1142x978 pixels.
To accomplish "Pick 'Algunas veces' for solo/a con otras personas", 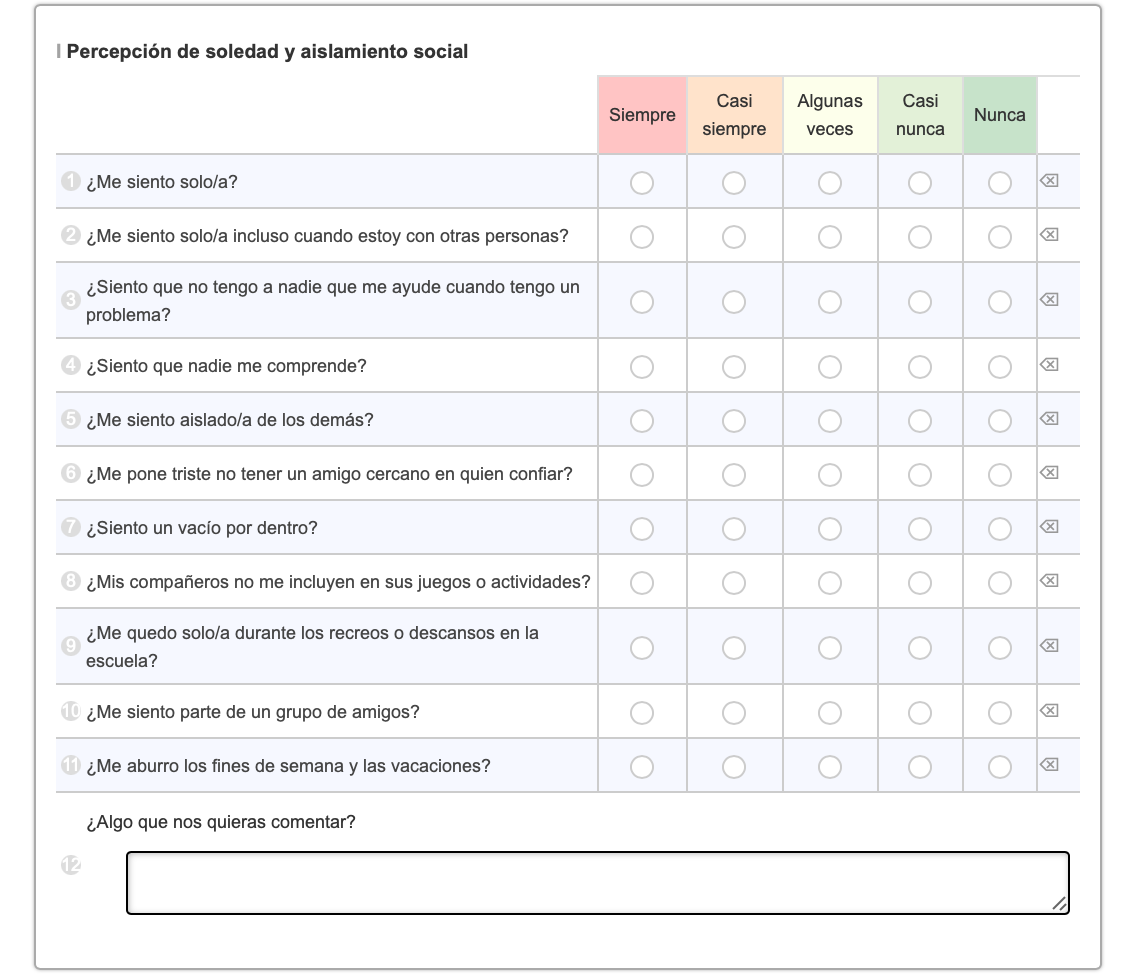I will coord(830,237).
